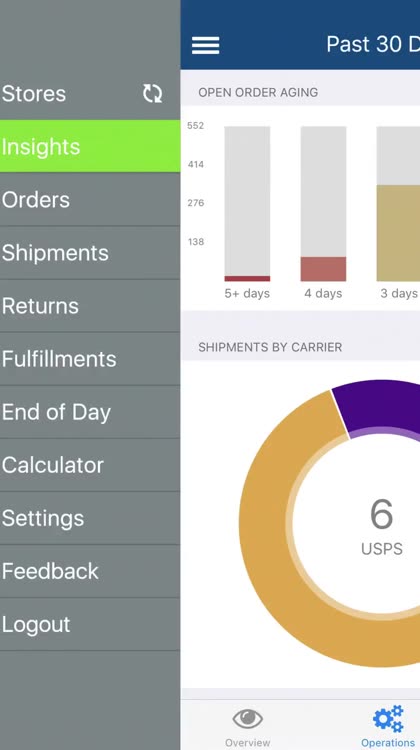Viewport: 420px width, 750px height.
Task: Navigate to Returns in the sidebar
Action: (x=90, y=306)
